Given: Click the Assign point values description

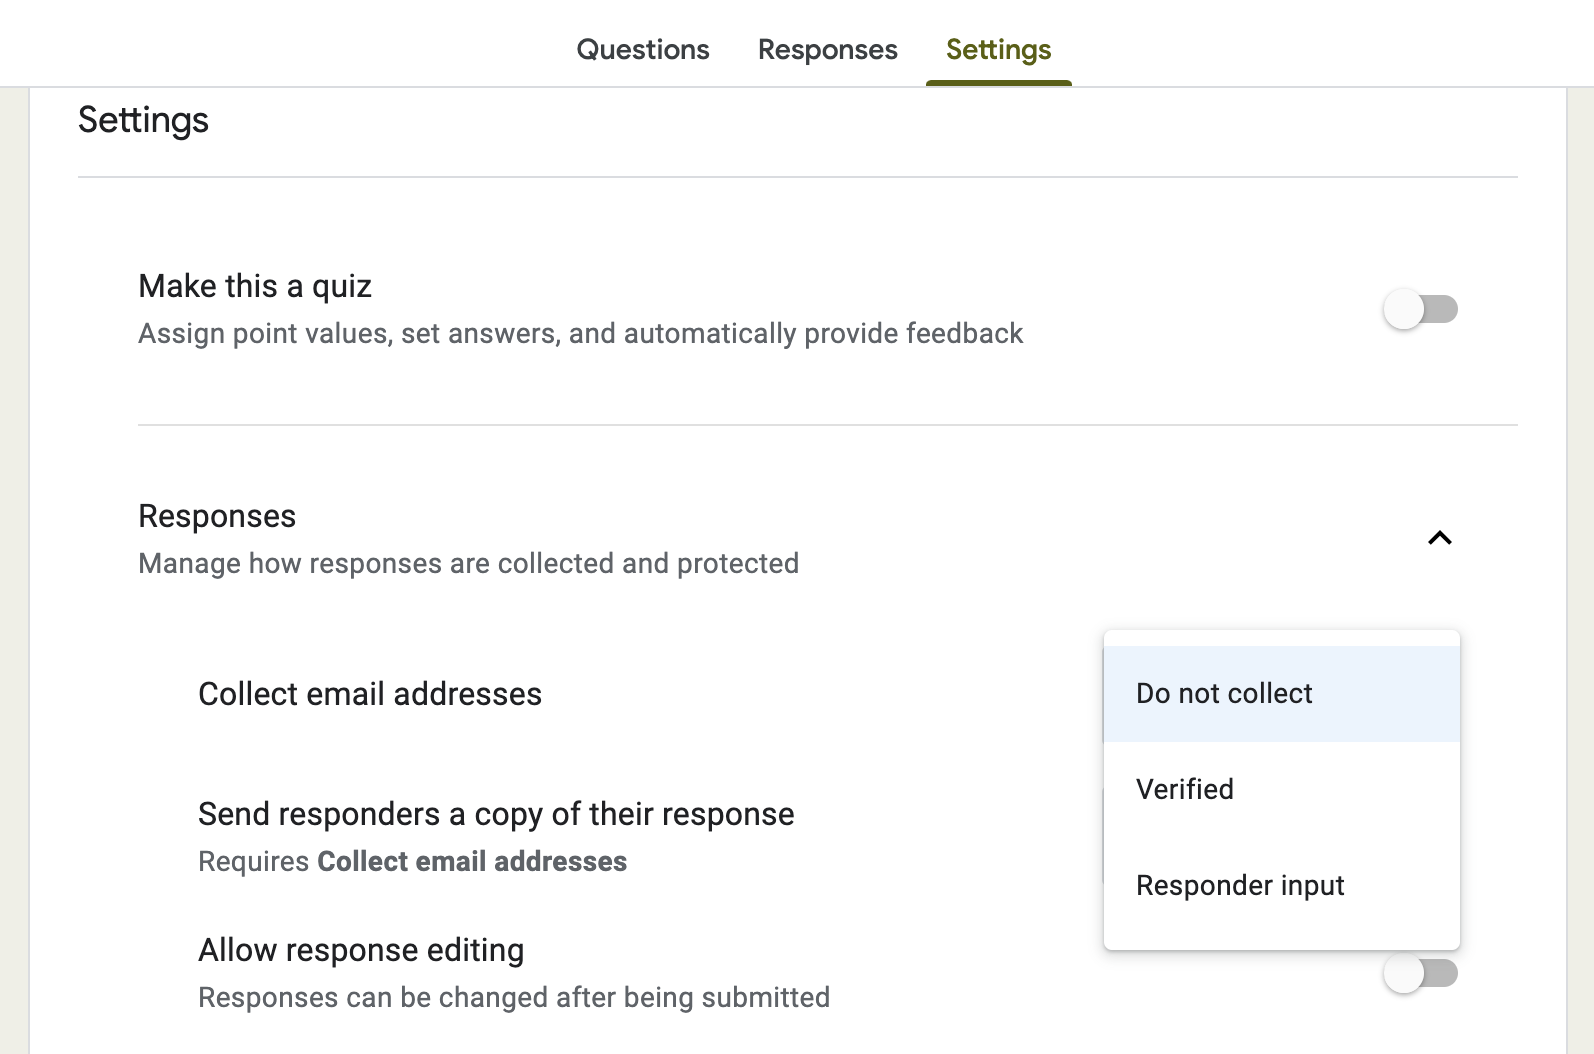Looking at the screenshot, I should click(580, 333).
